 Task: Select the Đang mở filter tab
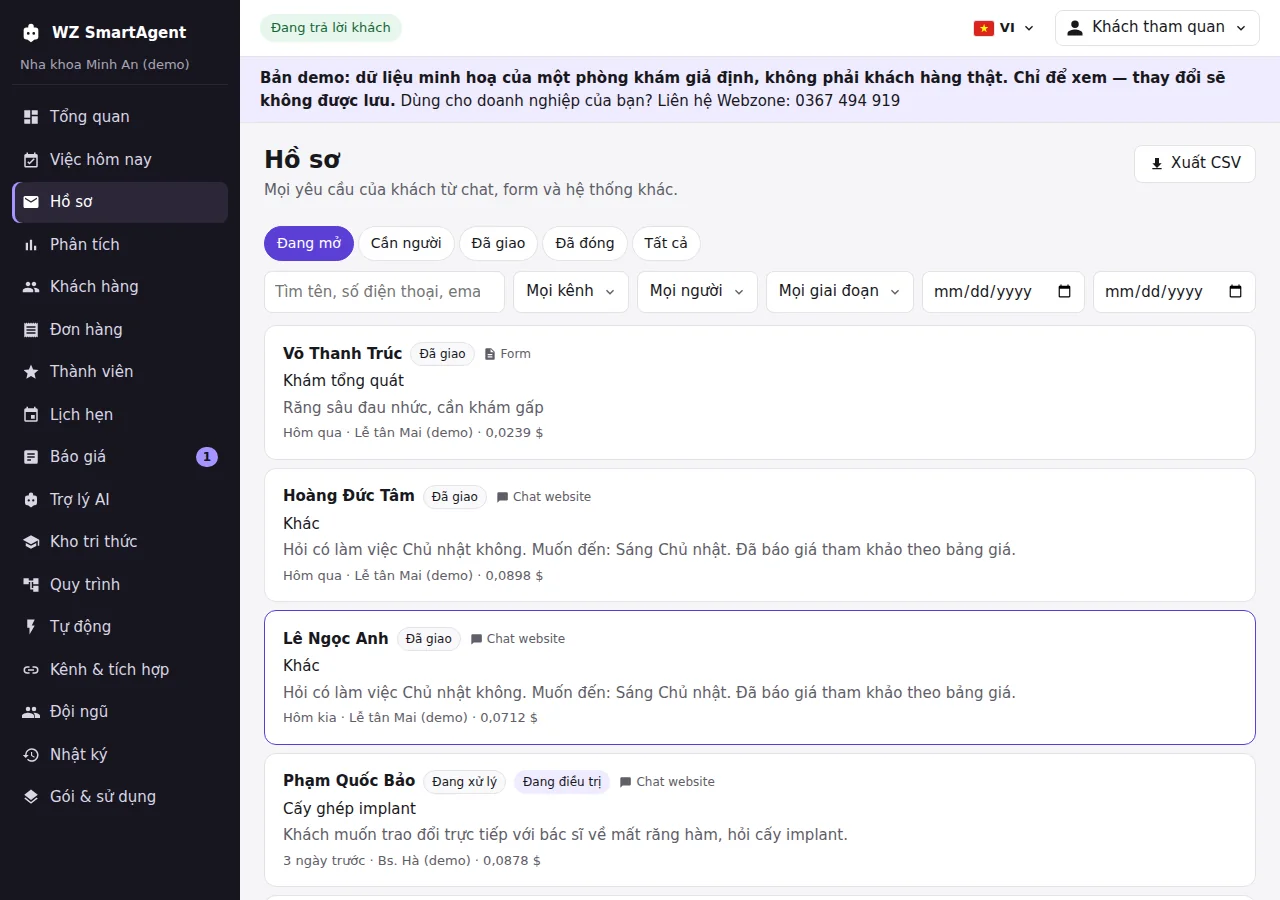click(309, 243)
